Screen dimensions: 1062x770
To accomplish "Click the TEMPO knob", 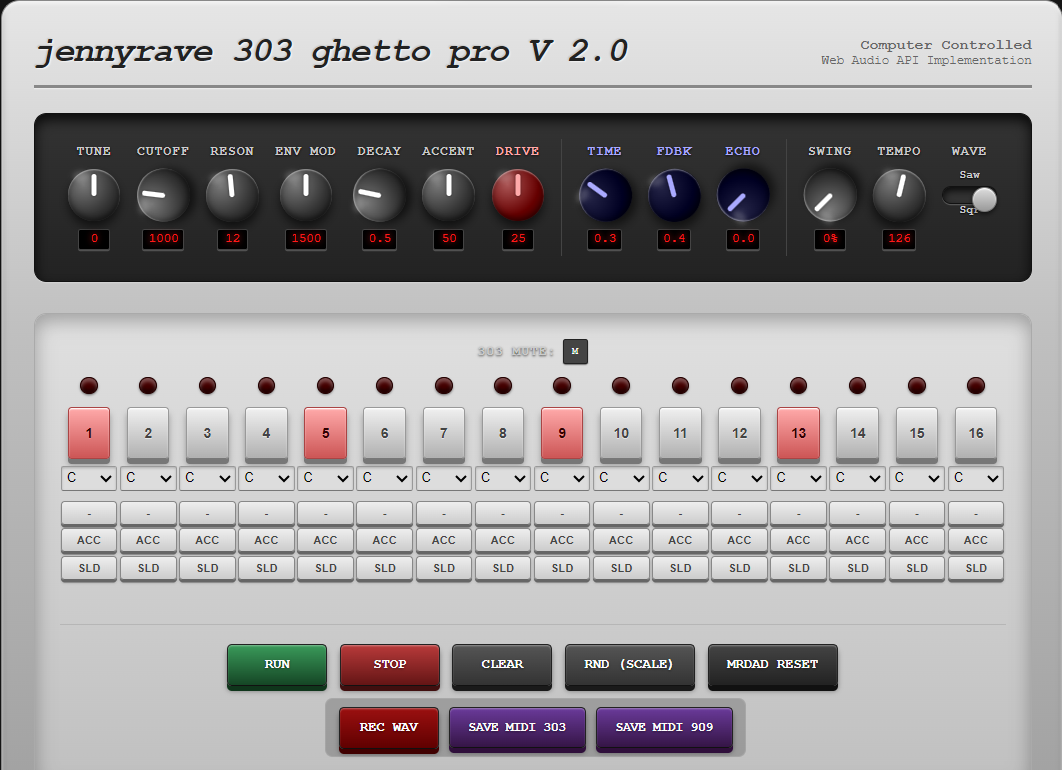I will (899, 195).
